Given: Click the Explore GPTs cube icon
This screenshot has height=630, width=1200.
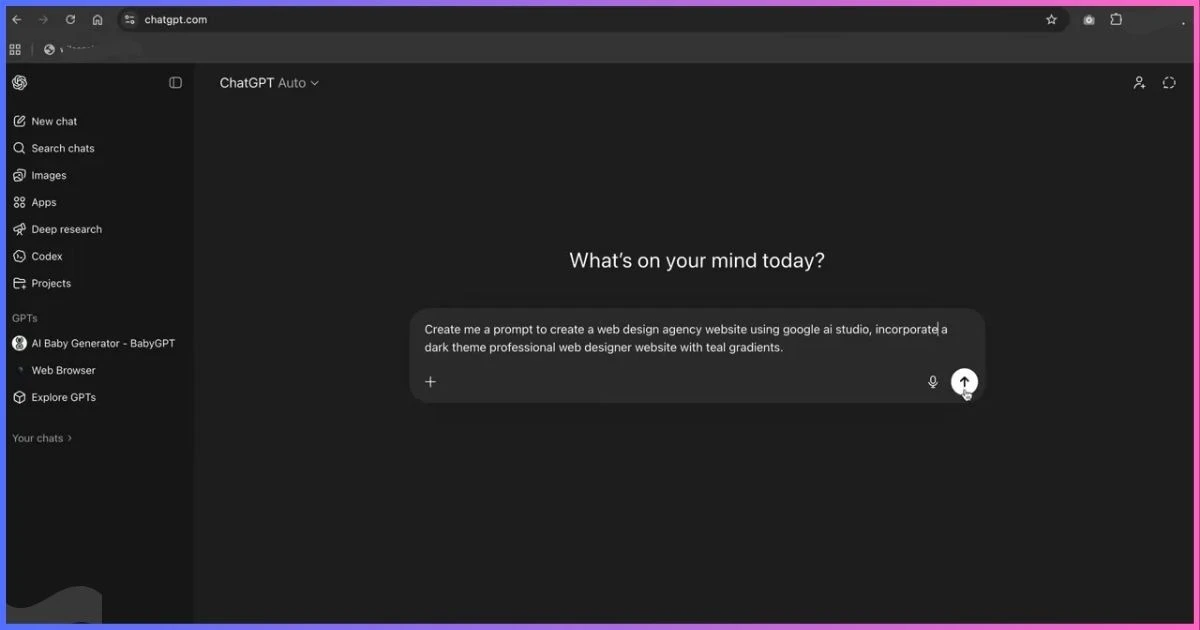Looking at the screenshot, I should (x=19, y=397).
